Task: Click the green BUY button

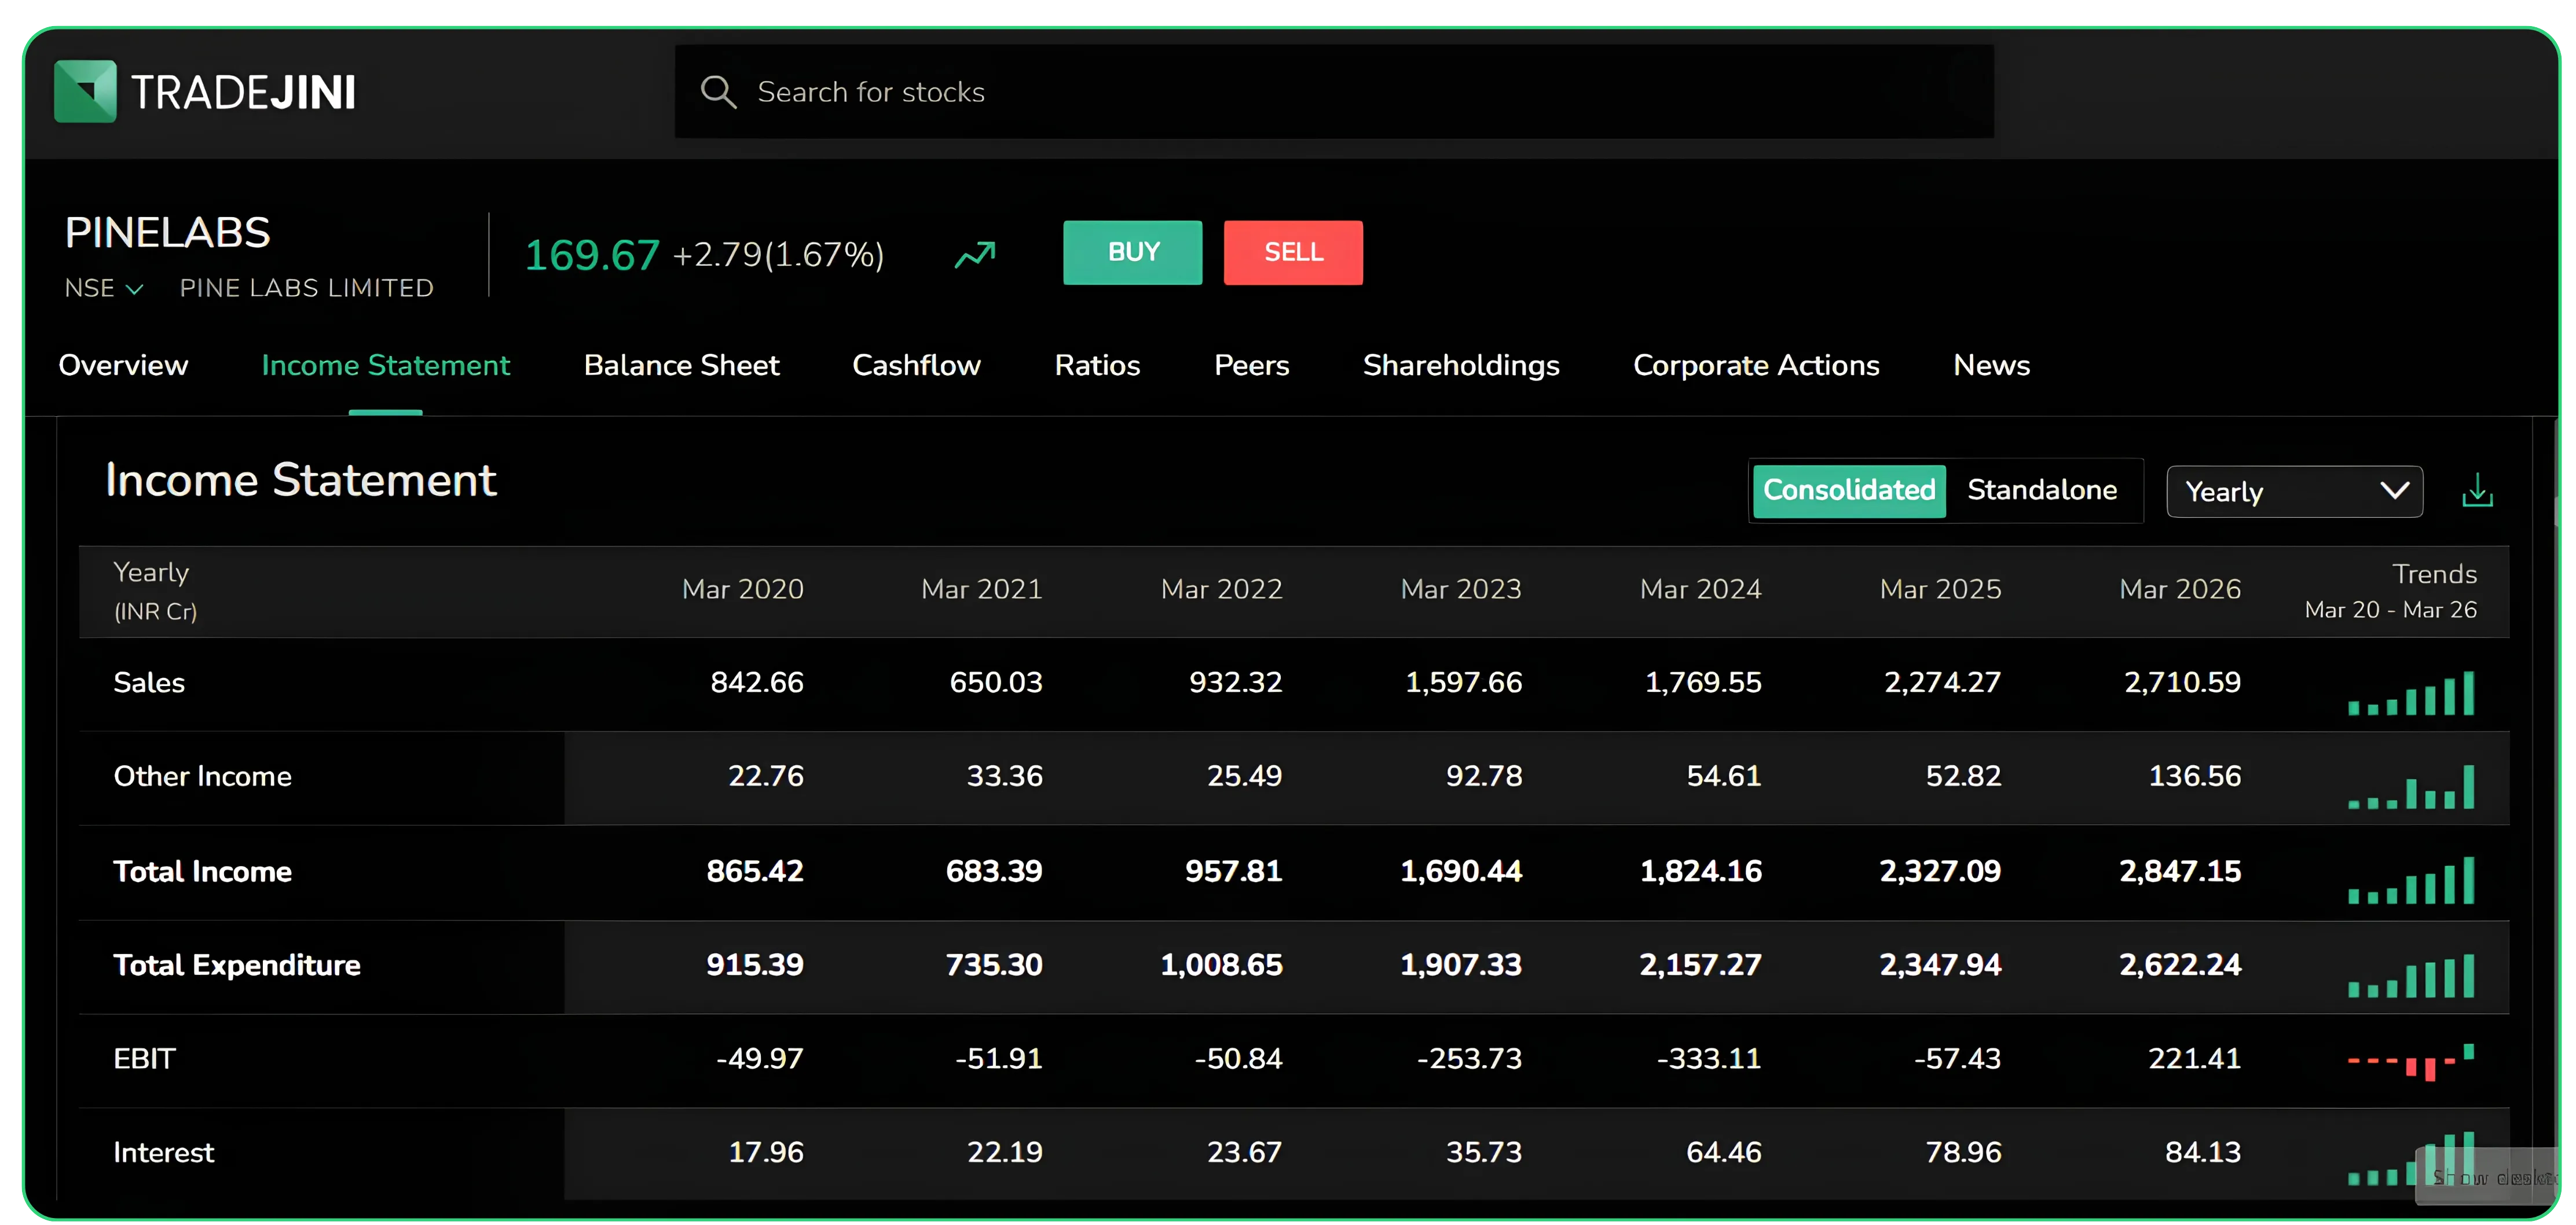Action: [x=1132, y=252]
